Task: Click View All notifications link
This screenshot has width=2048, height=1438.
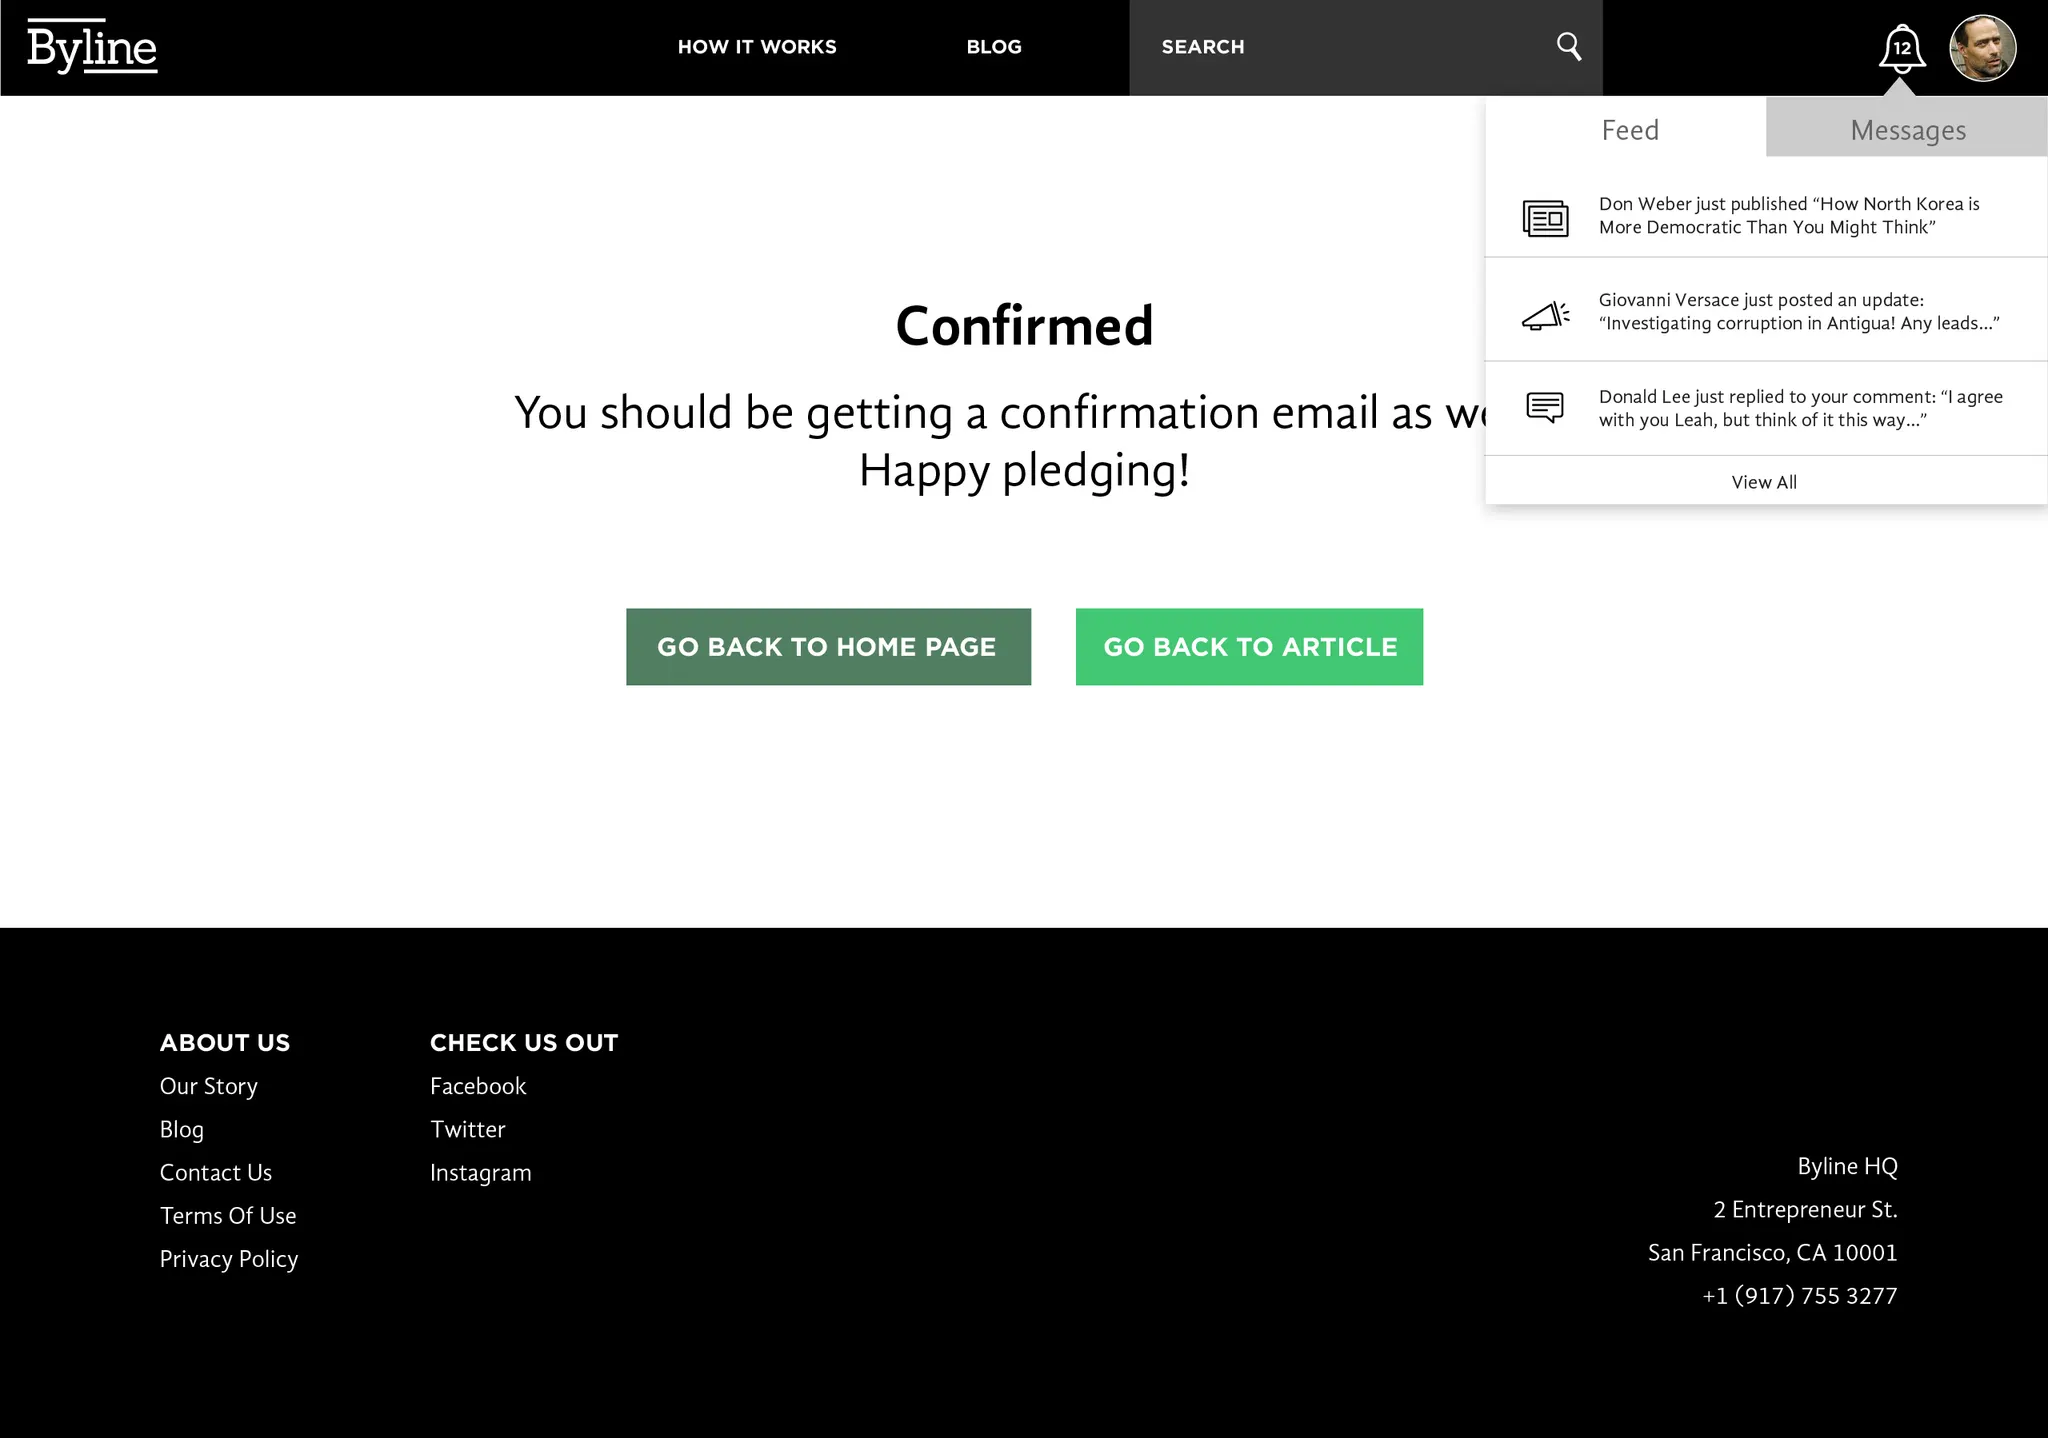Action: coord(1764,482)
